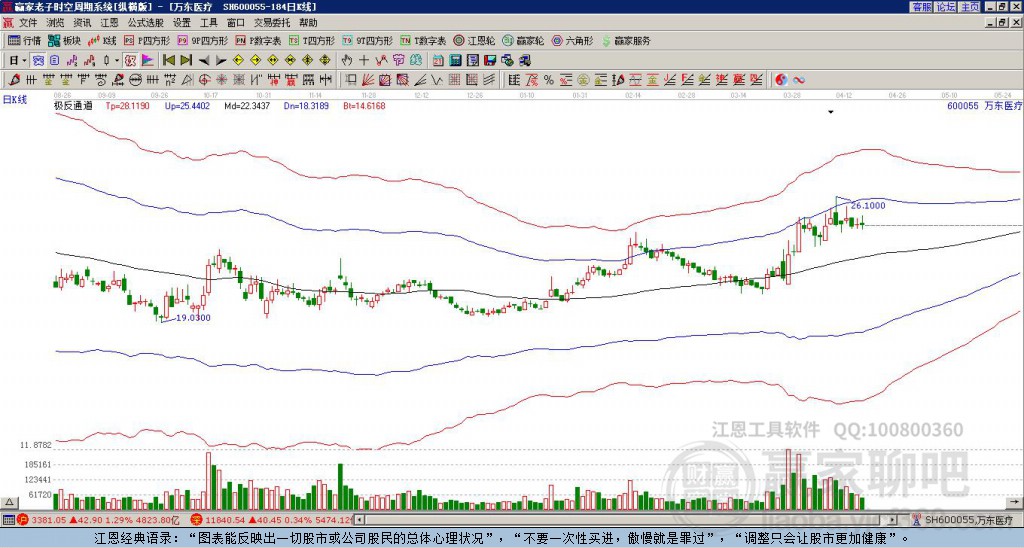Click the 客服 customer service button
The width and height of the screenshot is (1024, 548).
click(x=921, y=7)
